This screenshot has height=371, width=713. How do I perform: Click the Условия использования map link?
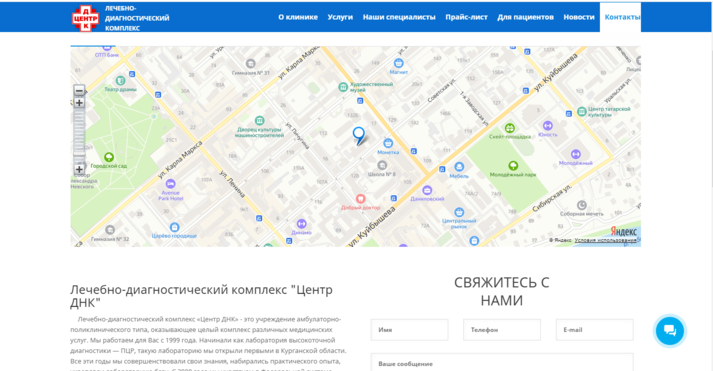tap(605, 240)
